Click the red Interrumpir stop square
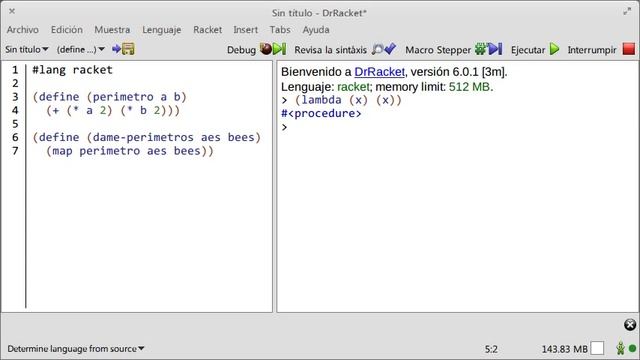Image resolution: width=640 pixels, height=360 pixels. [629, 49]
